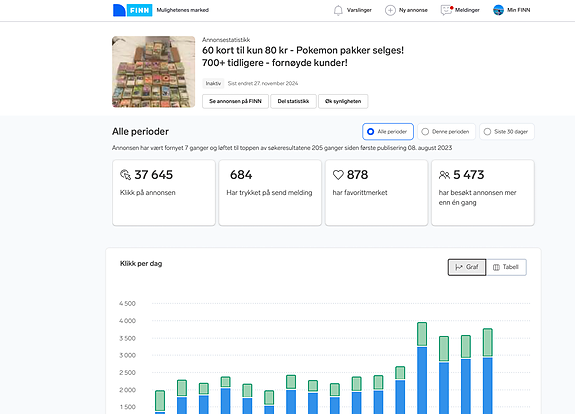This screenshot has width=575, height=414.
Task: Open the Ny annonse link
Action: click(x=413, y=10)
